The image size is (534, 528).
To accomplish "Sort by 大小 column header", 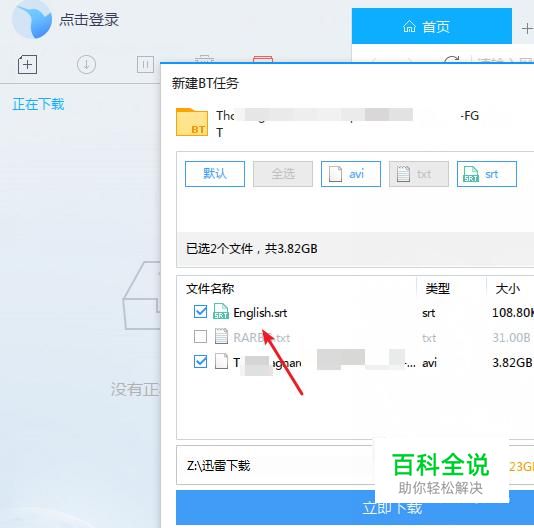I will [508, 289].
